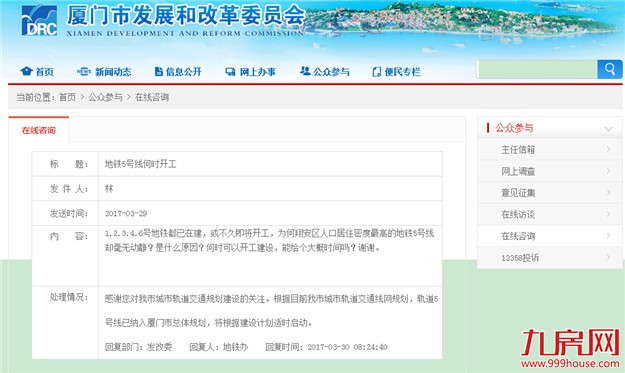Go to 公众参与 in the breadcrumb
The image size is (625, 373).
point(105,97)
